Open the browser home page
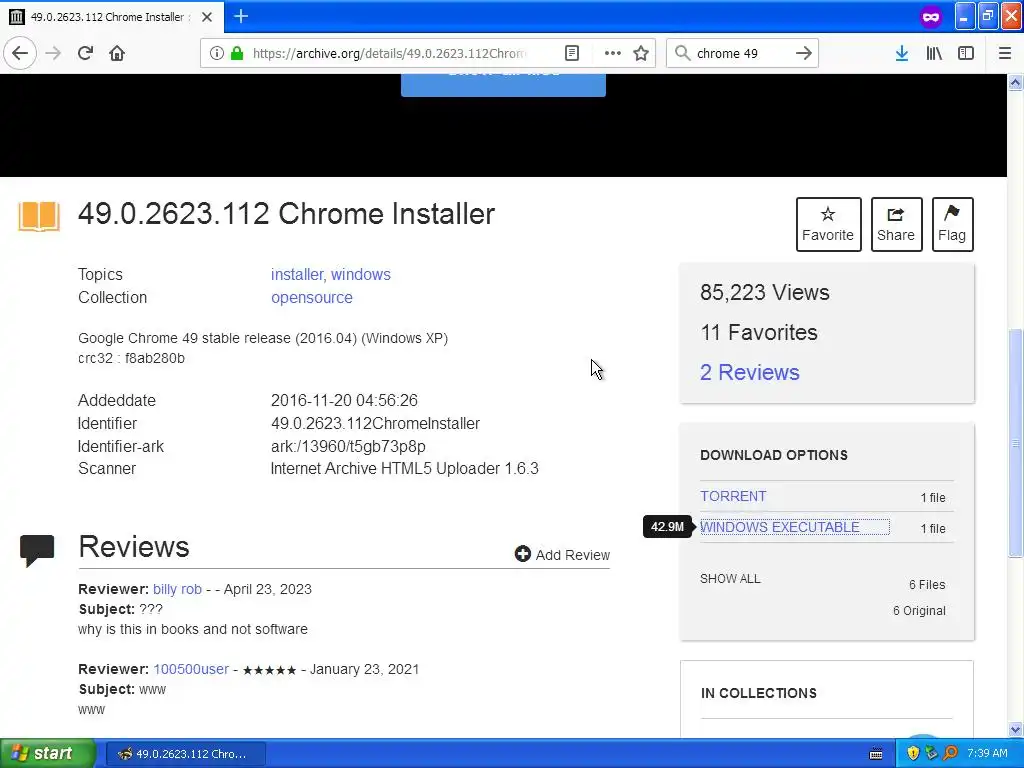 (x=117, y=53)
